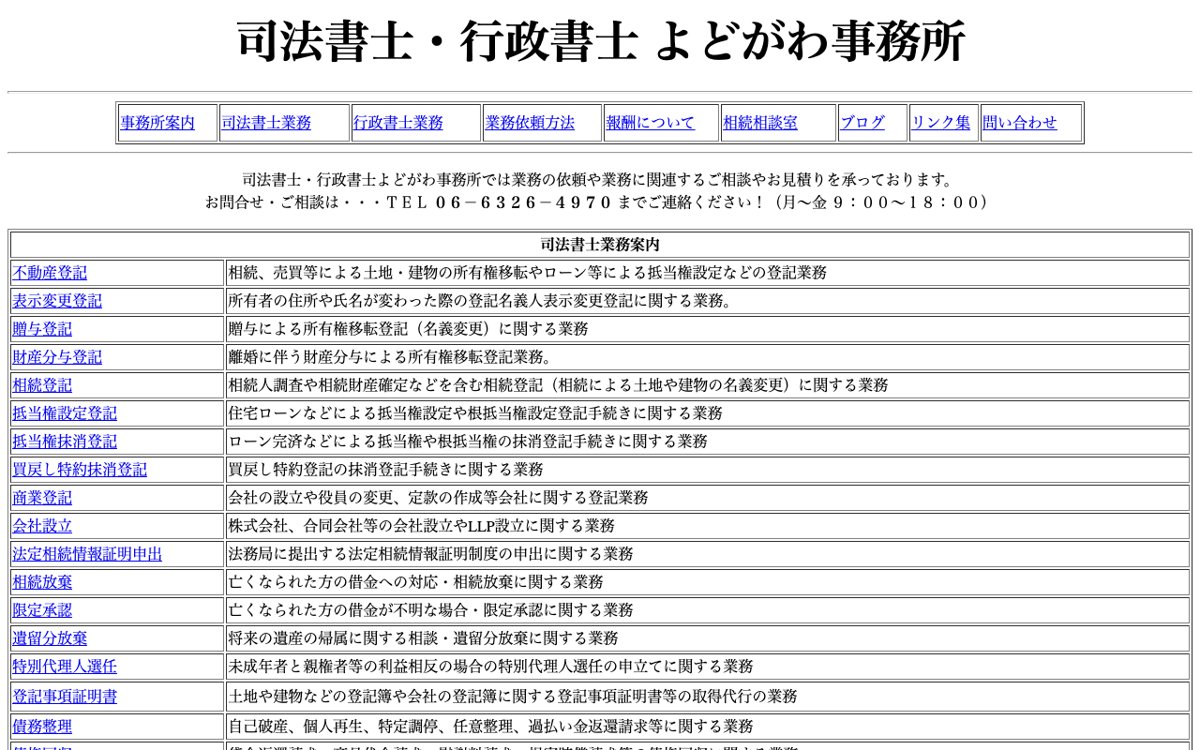Go to 行政書士業務 page
This screenshot has width=1200, height=750.
click(398, 123)
